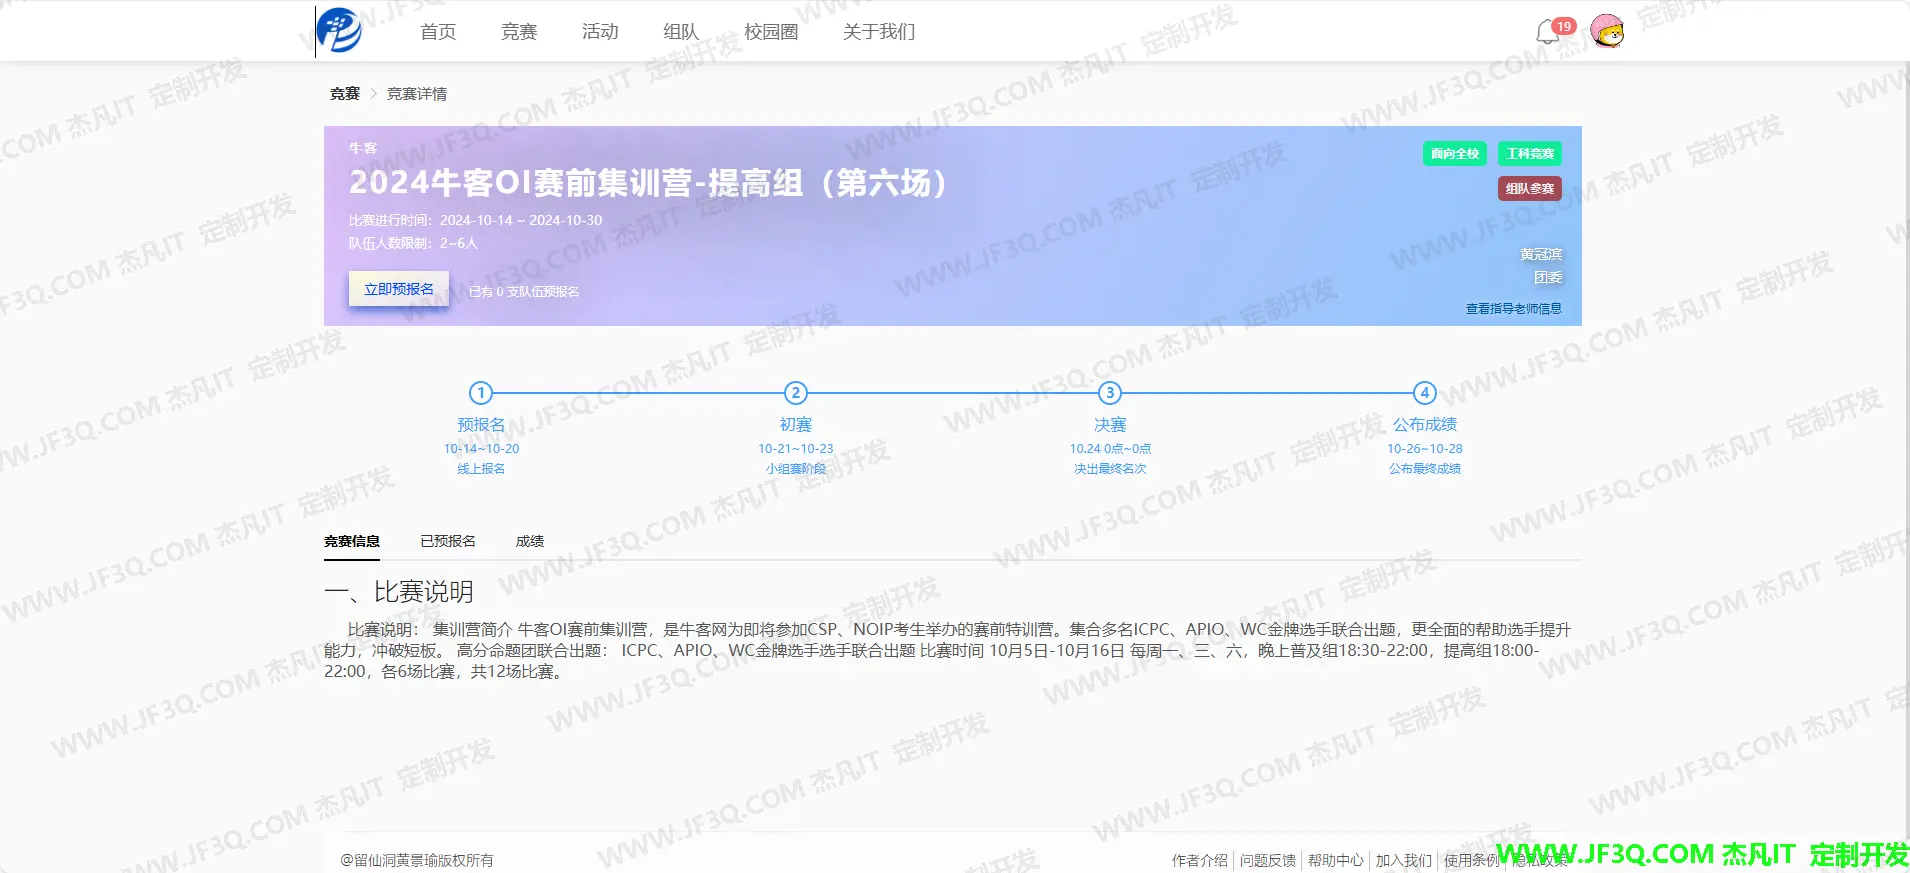This screenshot has height=873, width=1910.
Task: Go to 竞赛 in the top navigation
Action: click(x=519, y=32)
